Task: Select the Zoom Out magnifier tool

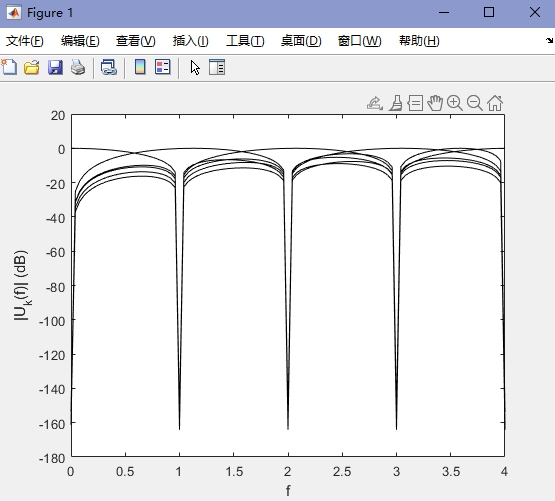Action: [x=475, y=103]
